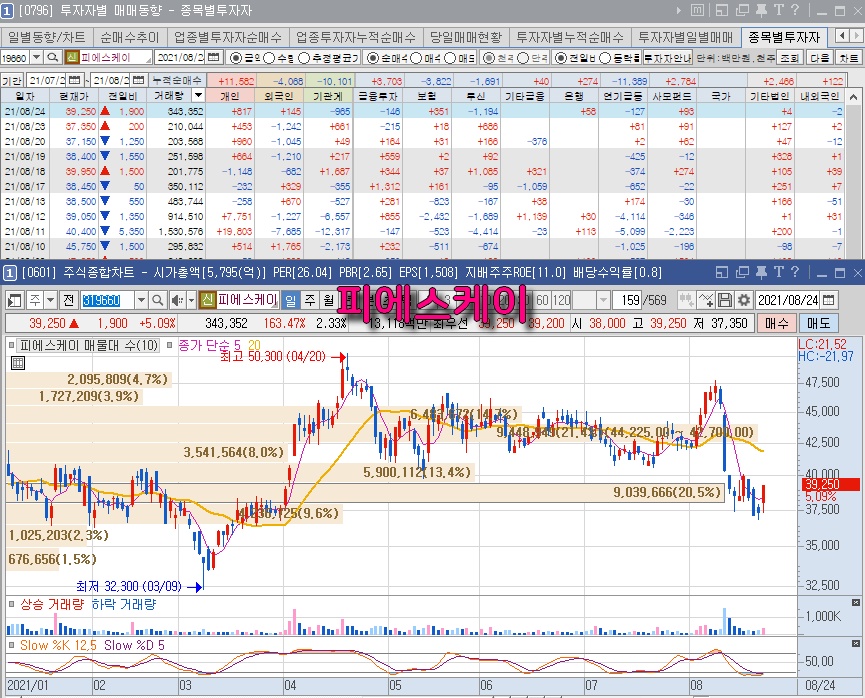
Task: Select the 매도 radio button
Action: coord(451,58)
